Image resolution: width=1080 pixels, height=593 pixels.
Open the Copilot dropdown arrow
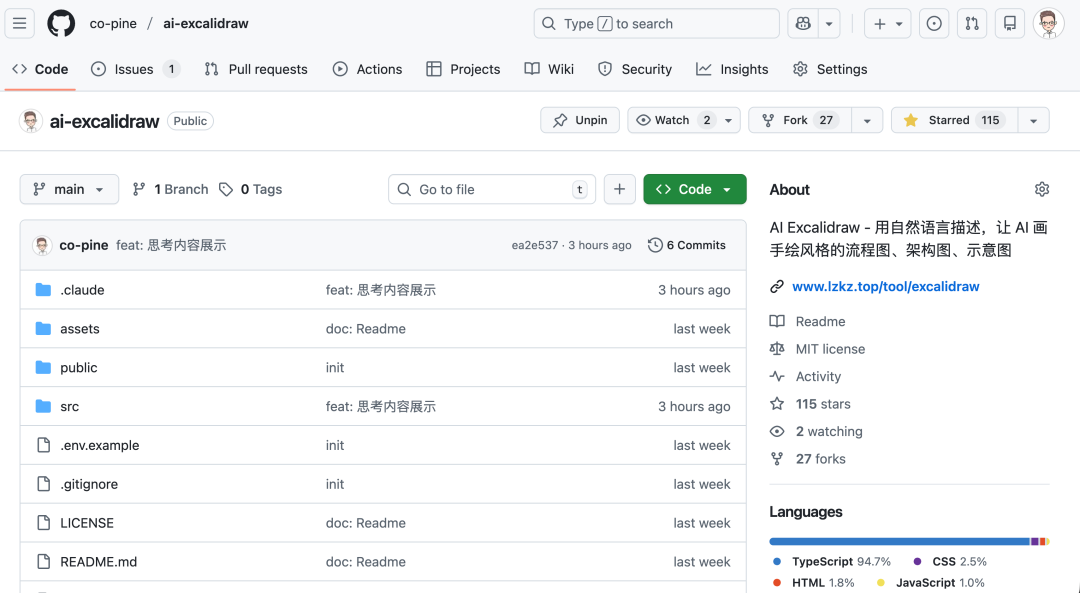[829, 23]
